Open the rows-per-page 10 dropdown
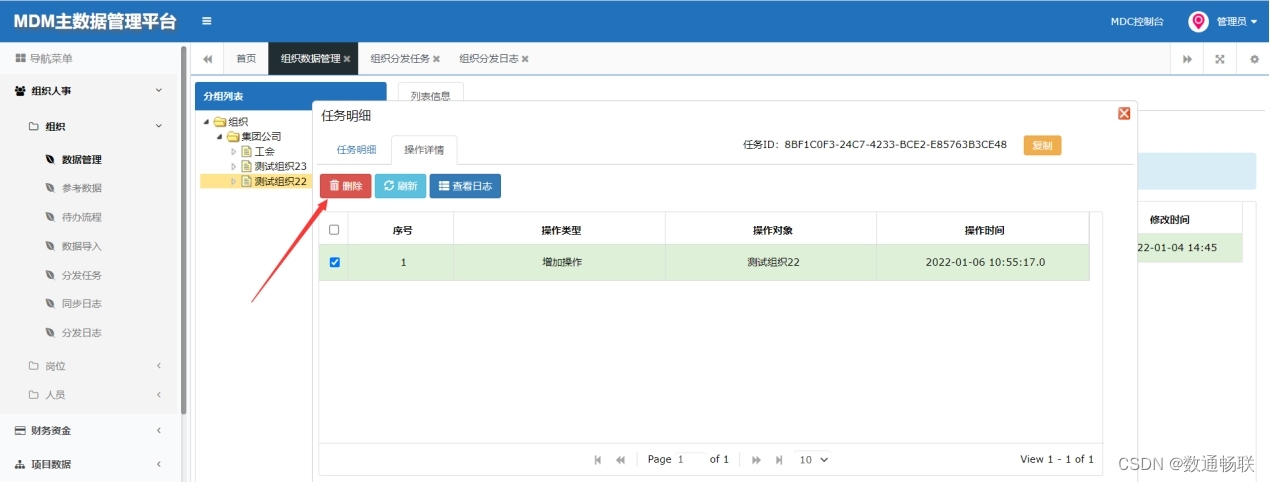 tap(813, 460)
